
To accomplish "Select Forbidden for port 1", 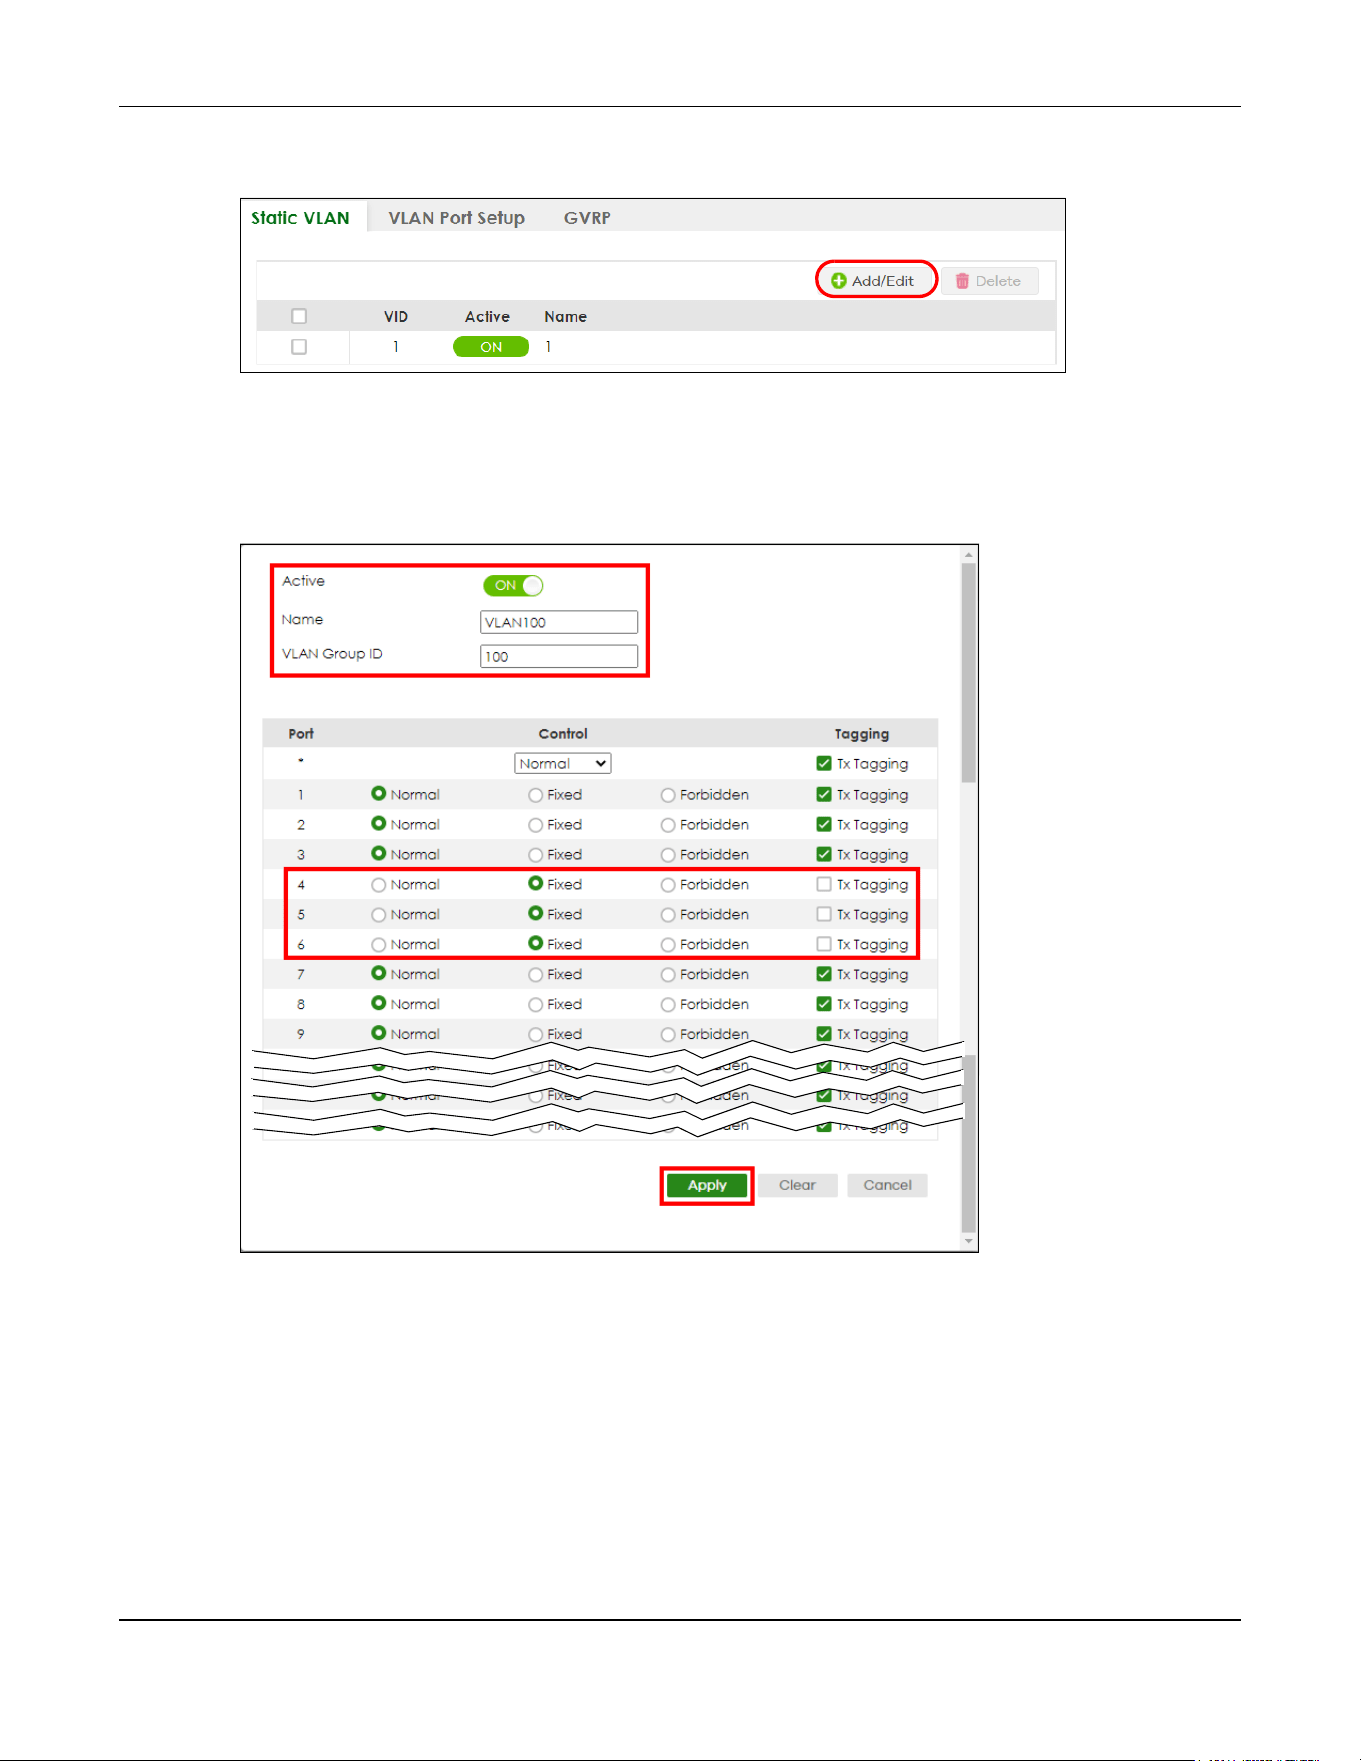I will click(x=668, y=795).
